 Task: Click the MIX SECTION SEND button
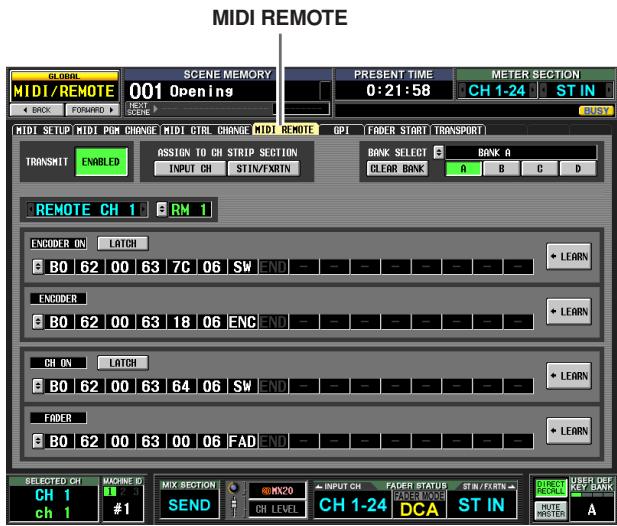[189, 505]
